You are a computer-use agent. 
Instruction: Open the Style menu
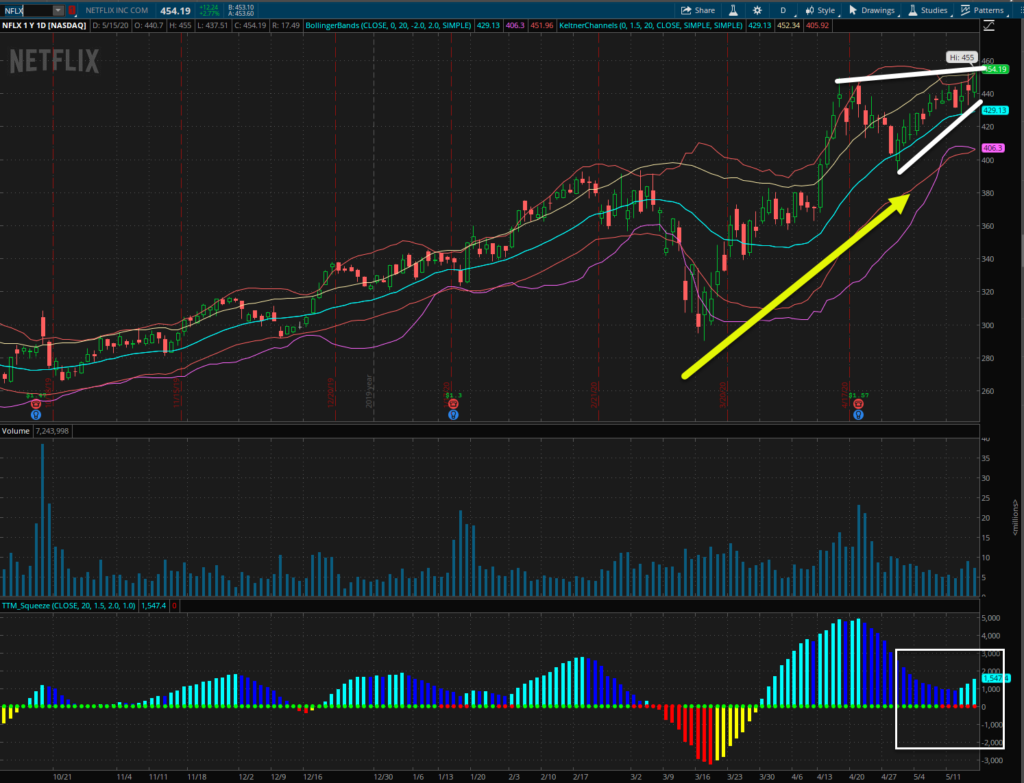click(820, 10)
